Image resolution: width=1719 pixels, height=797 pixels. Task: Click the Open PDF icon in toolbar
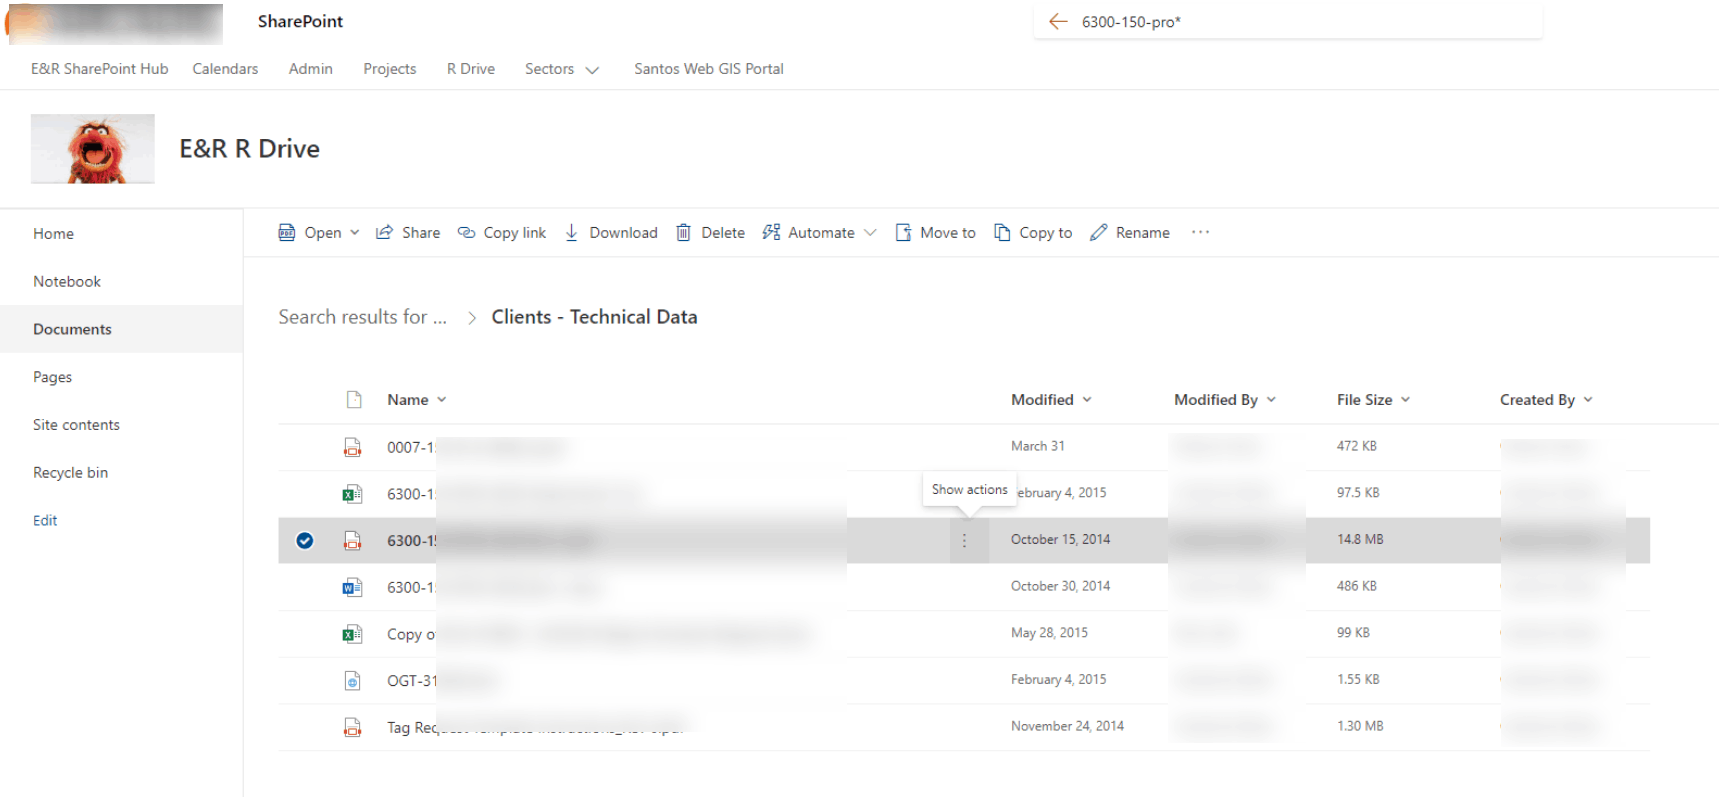(x=287, y=233)
